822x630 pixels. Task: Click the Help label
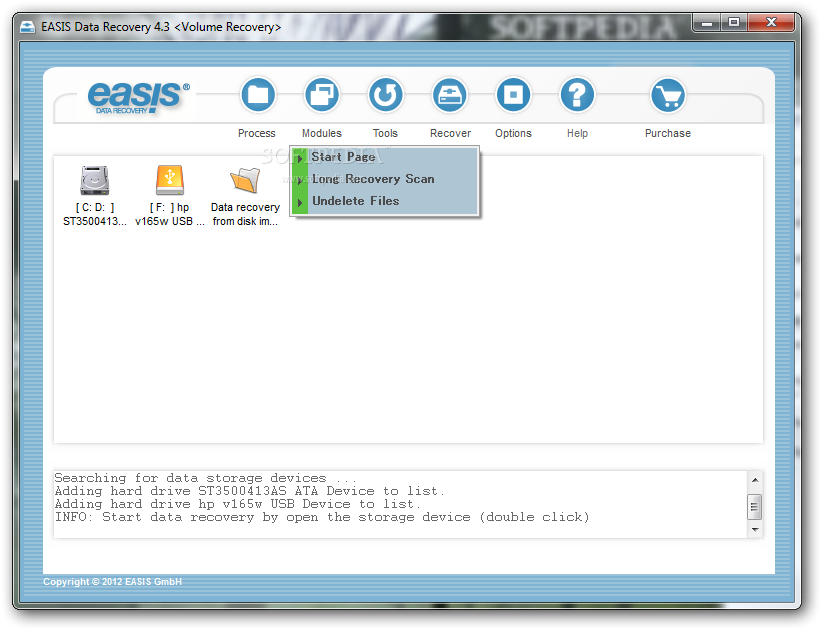coord(577,133)
